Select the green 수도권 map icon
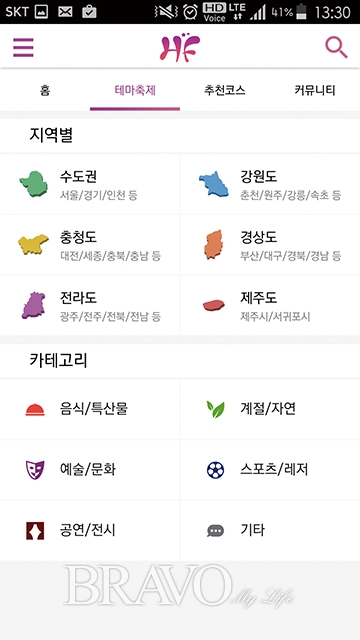 34,184
